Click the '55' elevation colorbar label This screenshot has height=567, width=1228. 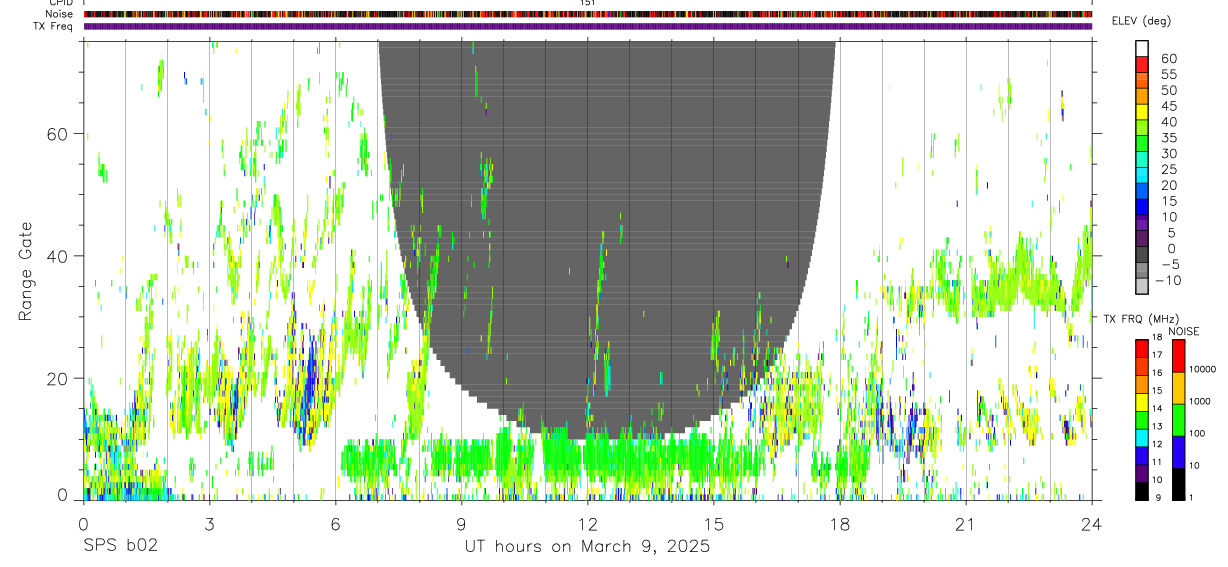pos(1168,74)
